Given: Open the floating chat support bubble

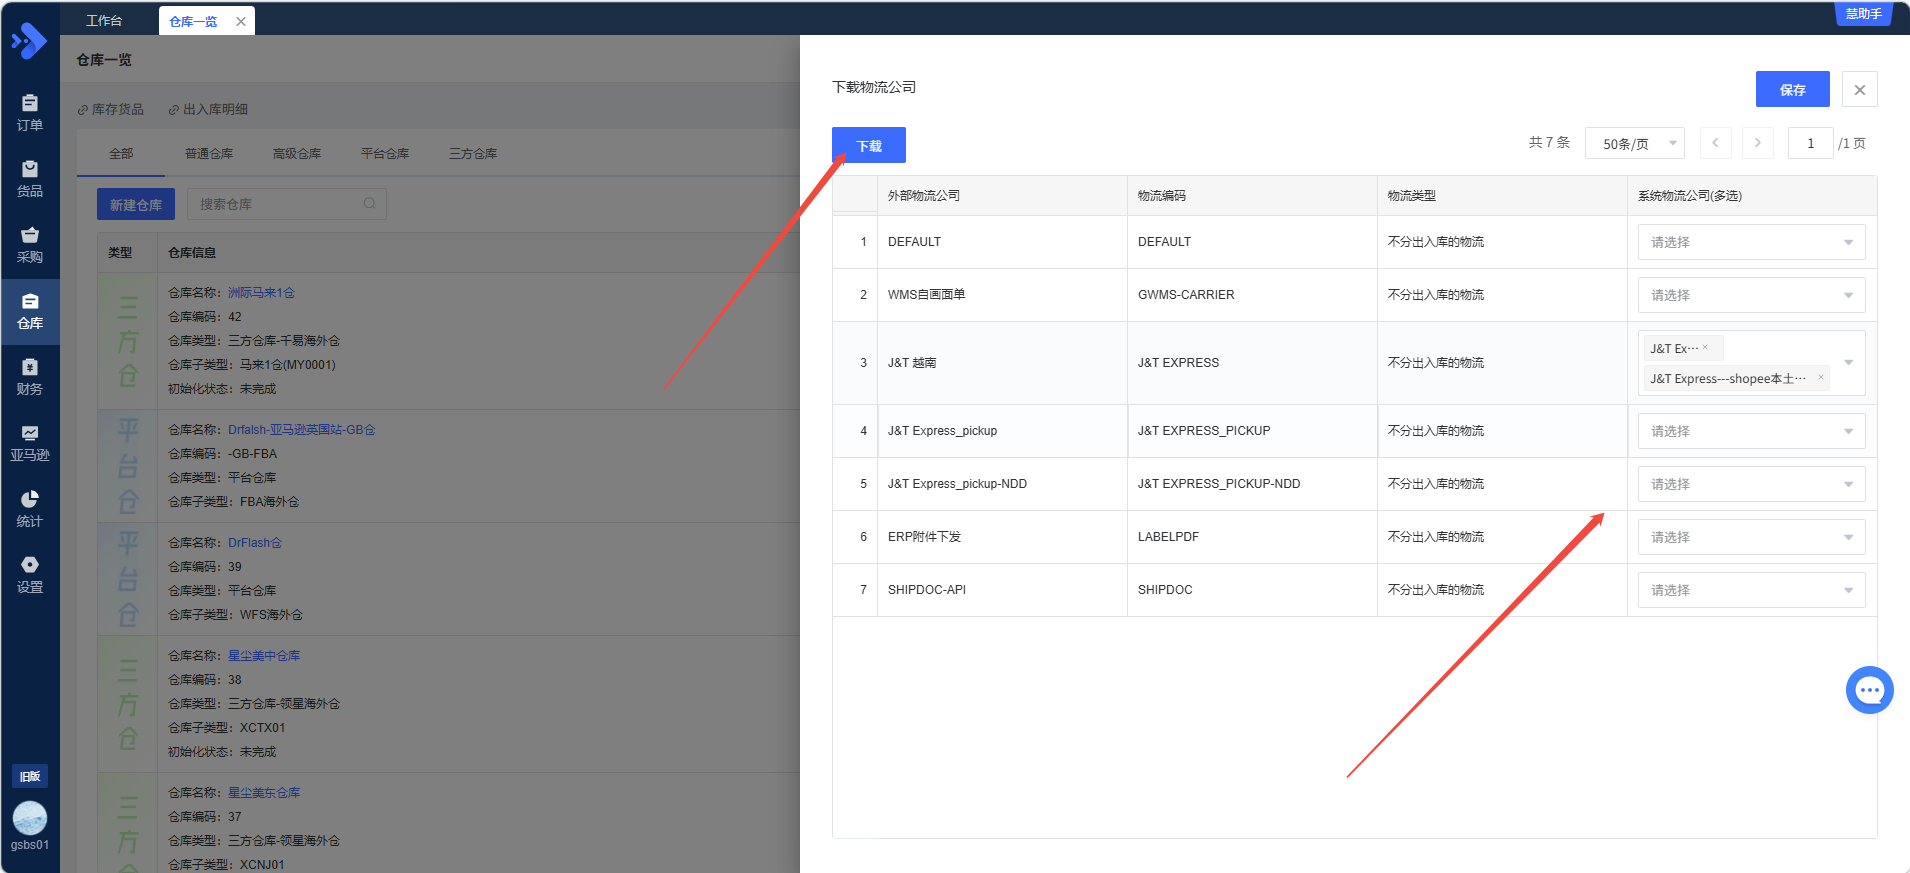Looking at the screenshot, I should (x=1869, y=690).
